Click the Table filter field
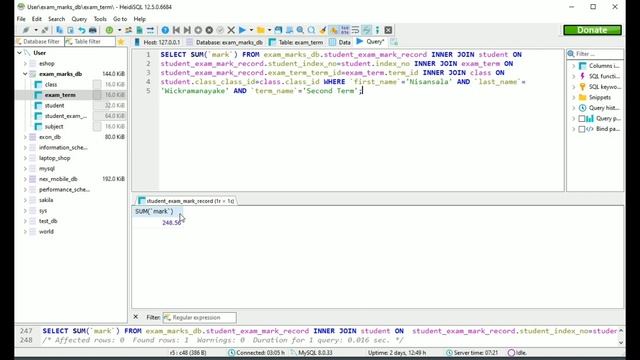 point(90,42)
